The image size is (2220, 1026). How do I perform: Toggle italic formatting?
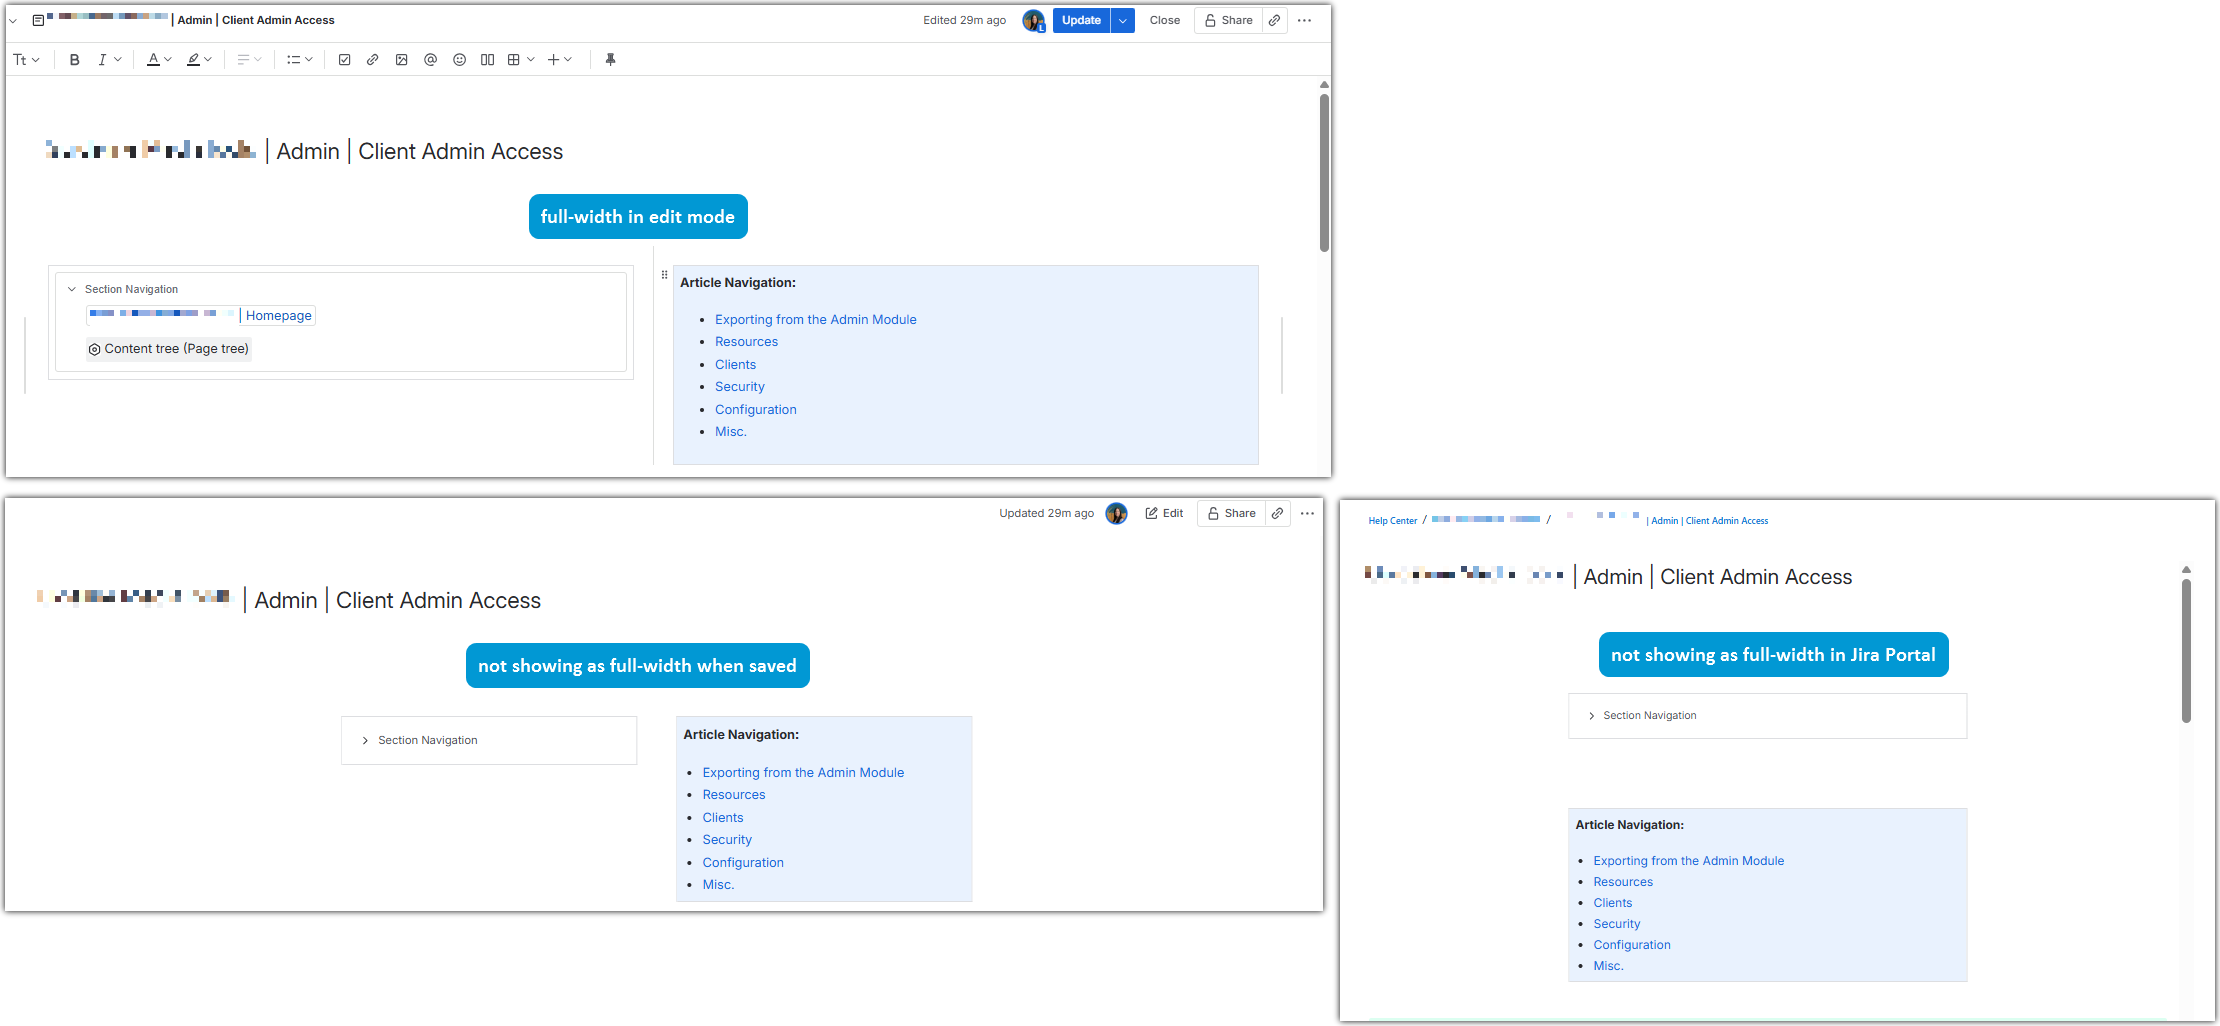[101, 59]
